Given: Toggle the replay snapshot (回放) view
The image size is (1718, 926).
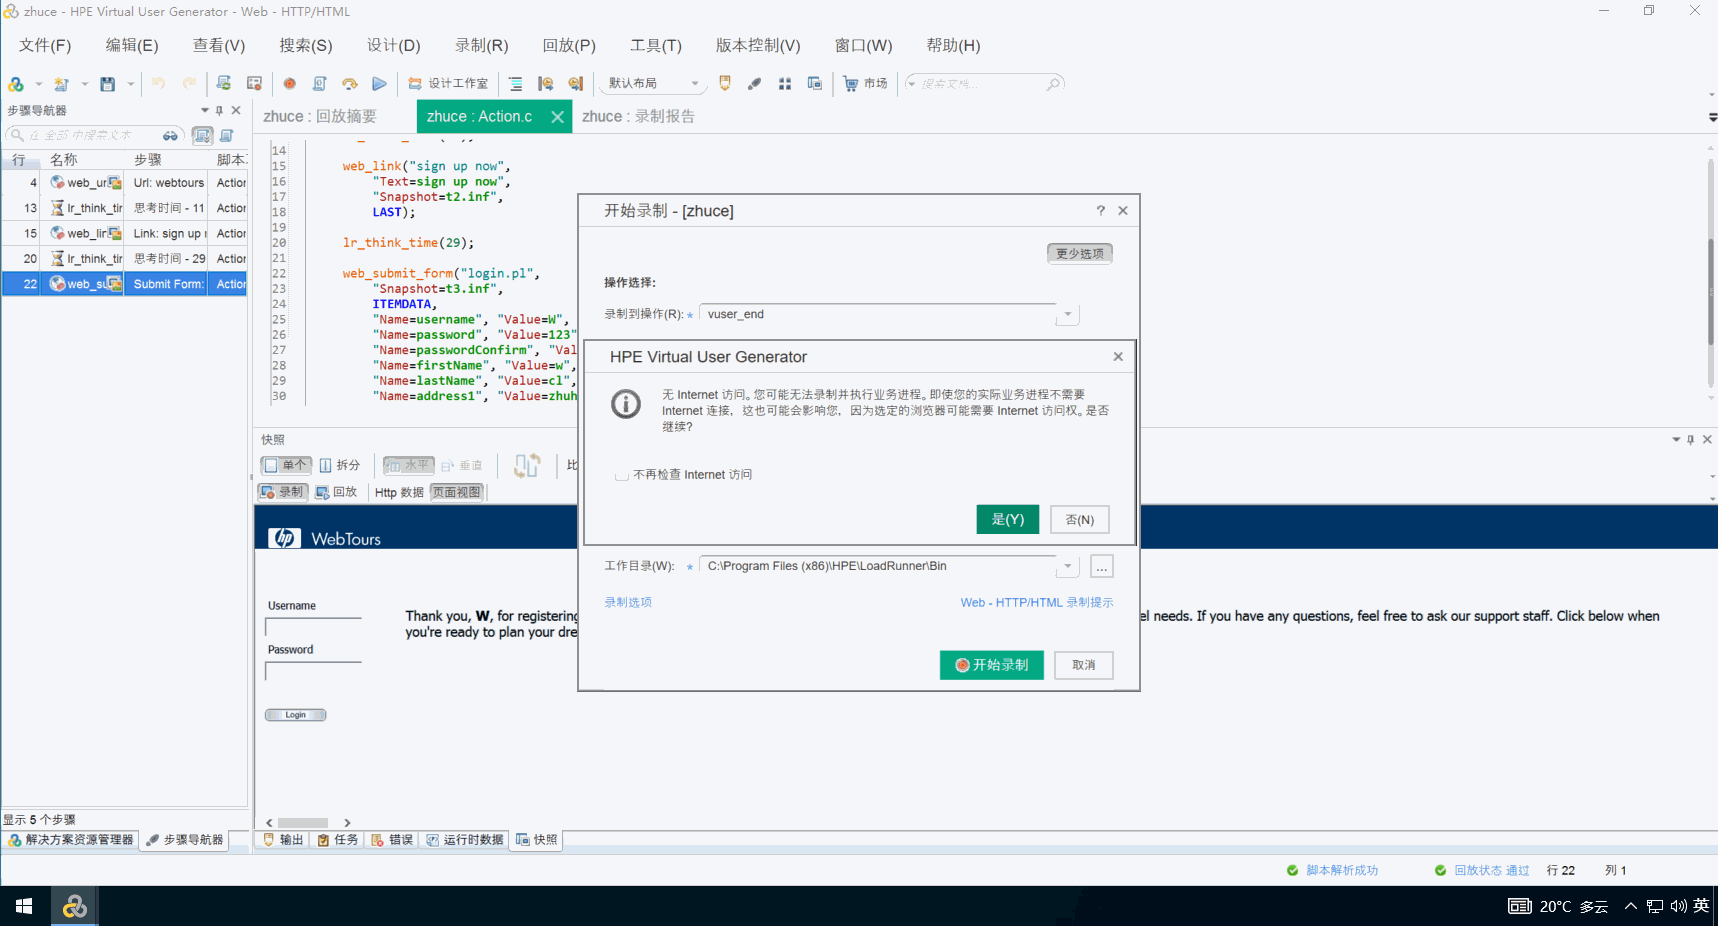Looking at the screenshot, I should click(x=336, y=492).
